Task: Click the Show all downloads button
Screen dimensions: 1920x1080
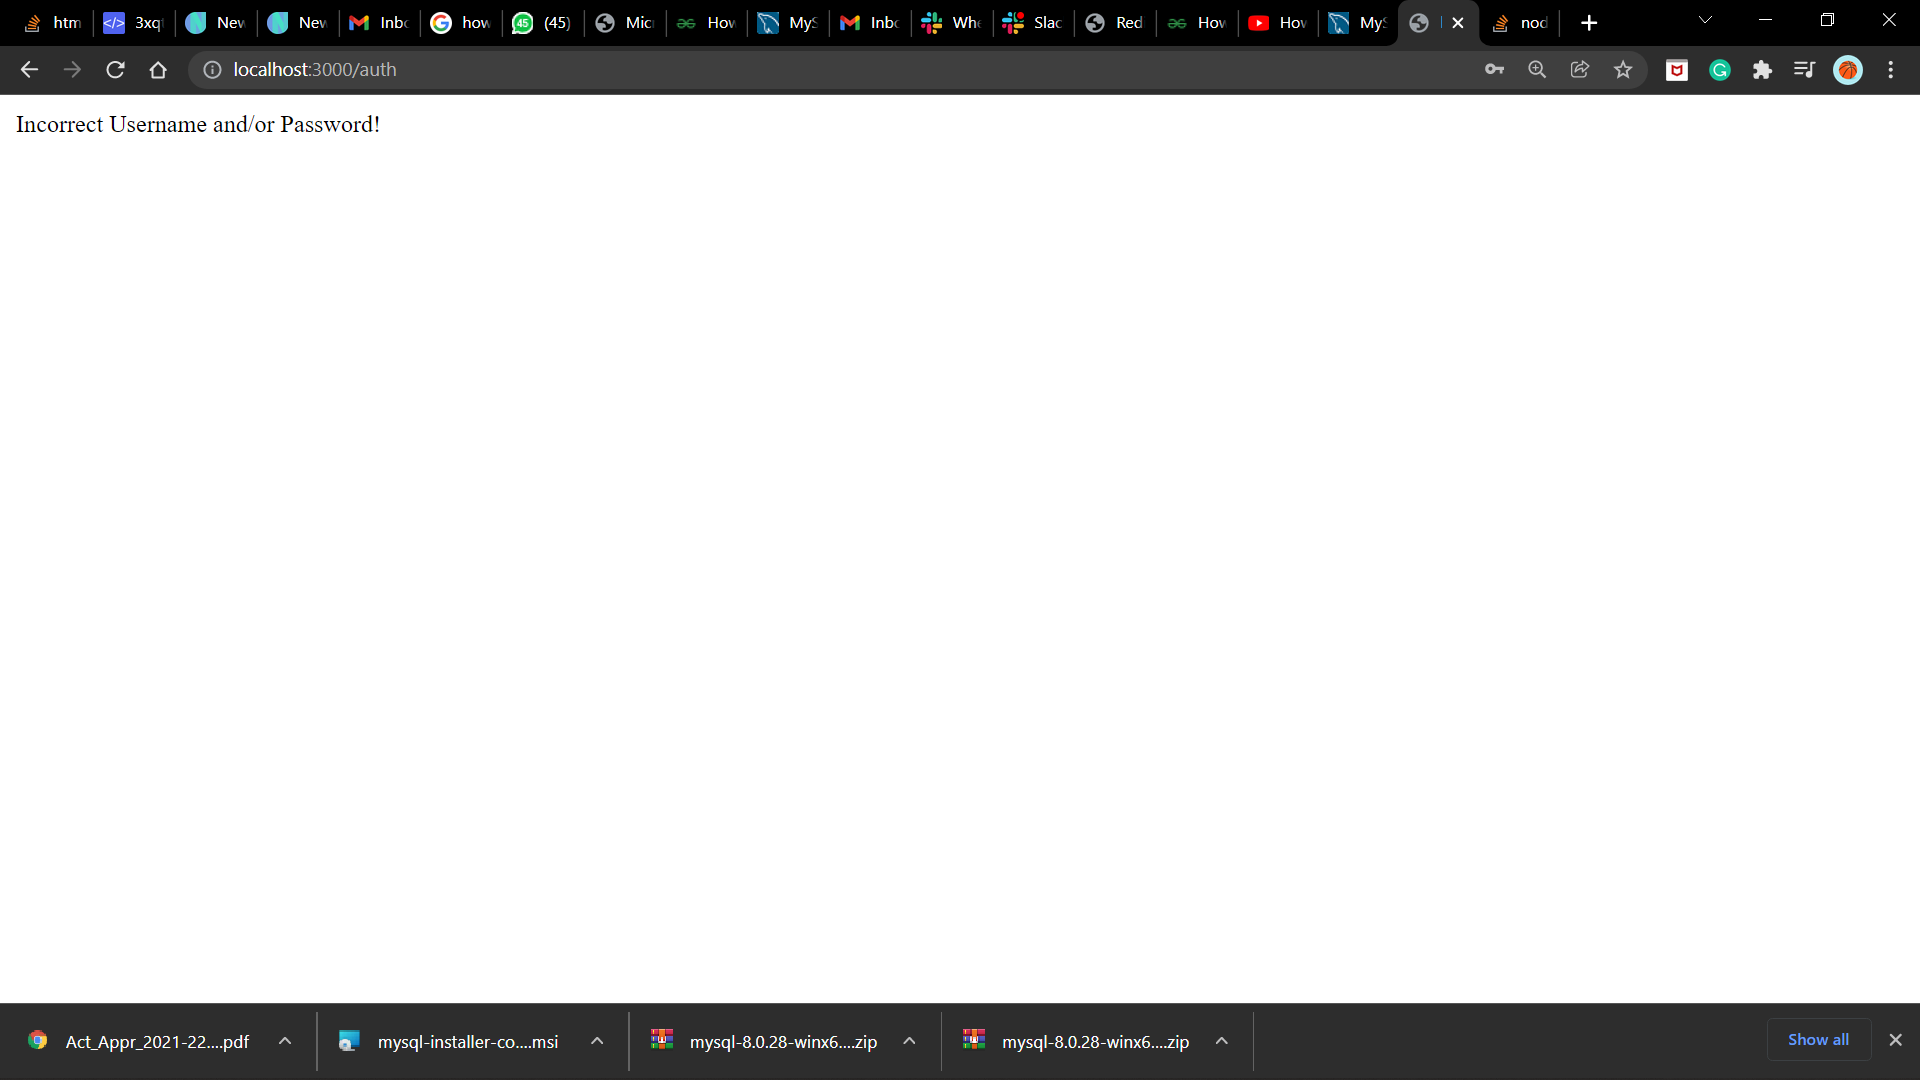Action: [x=1817, y=1039]
